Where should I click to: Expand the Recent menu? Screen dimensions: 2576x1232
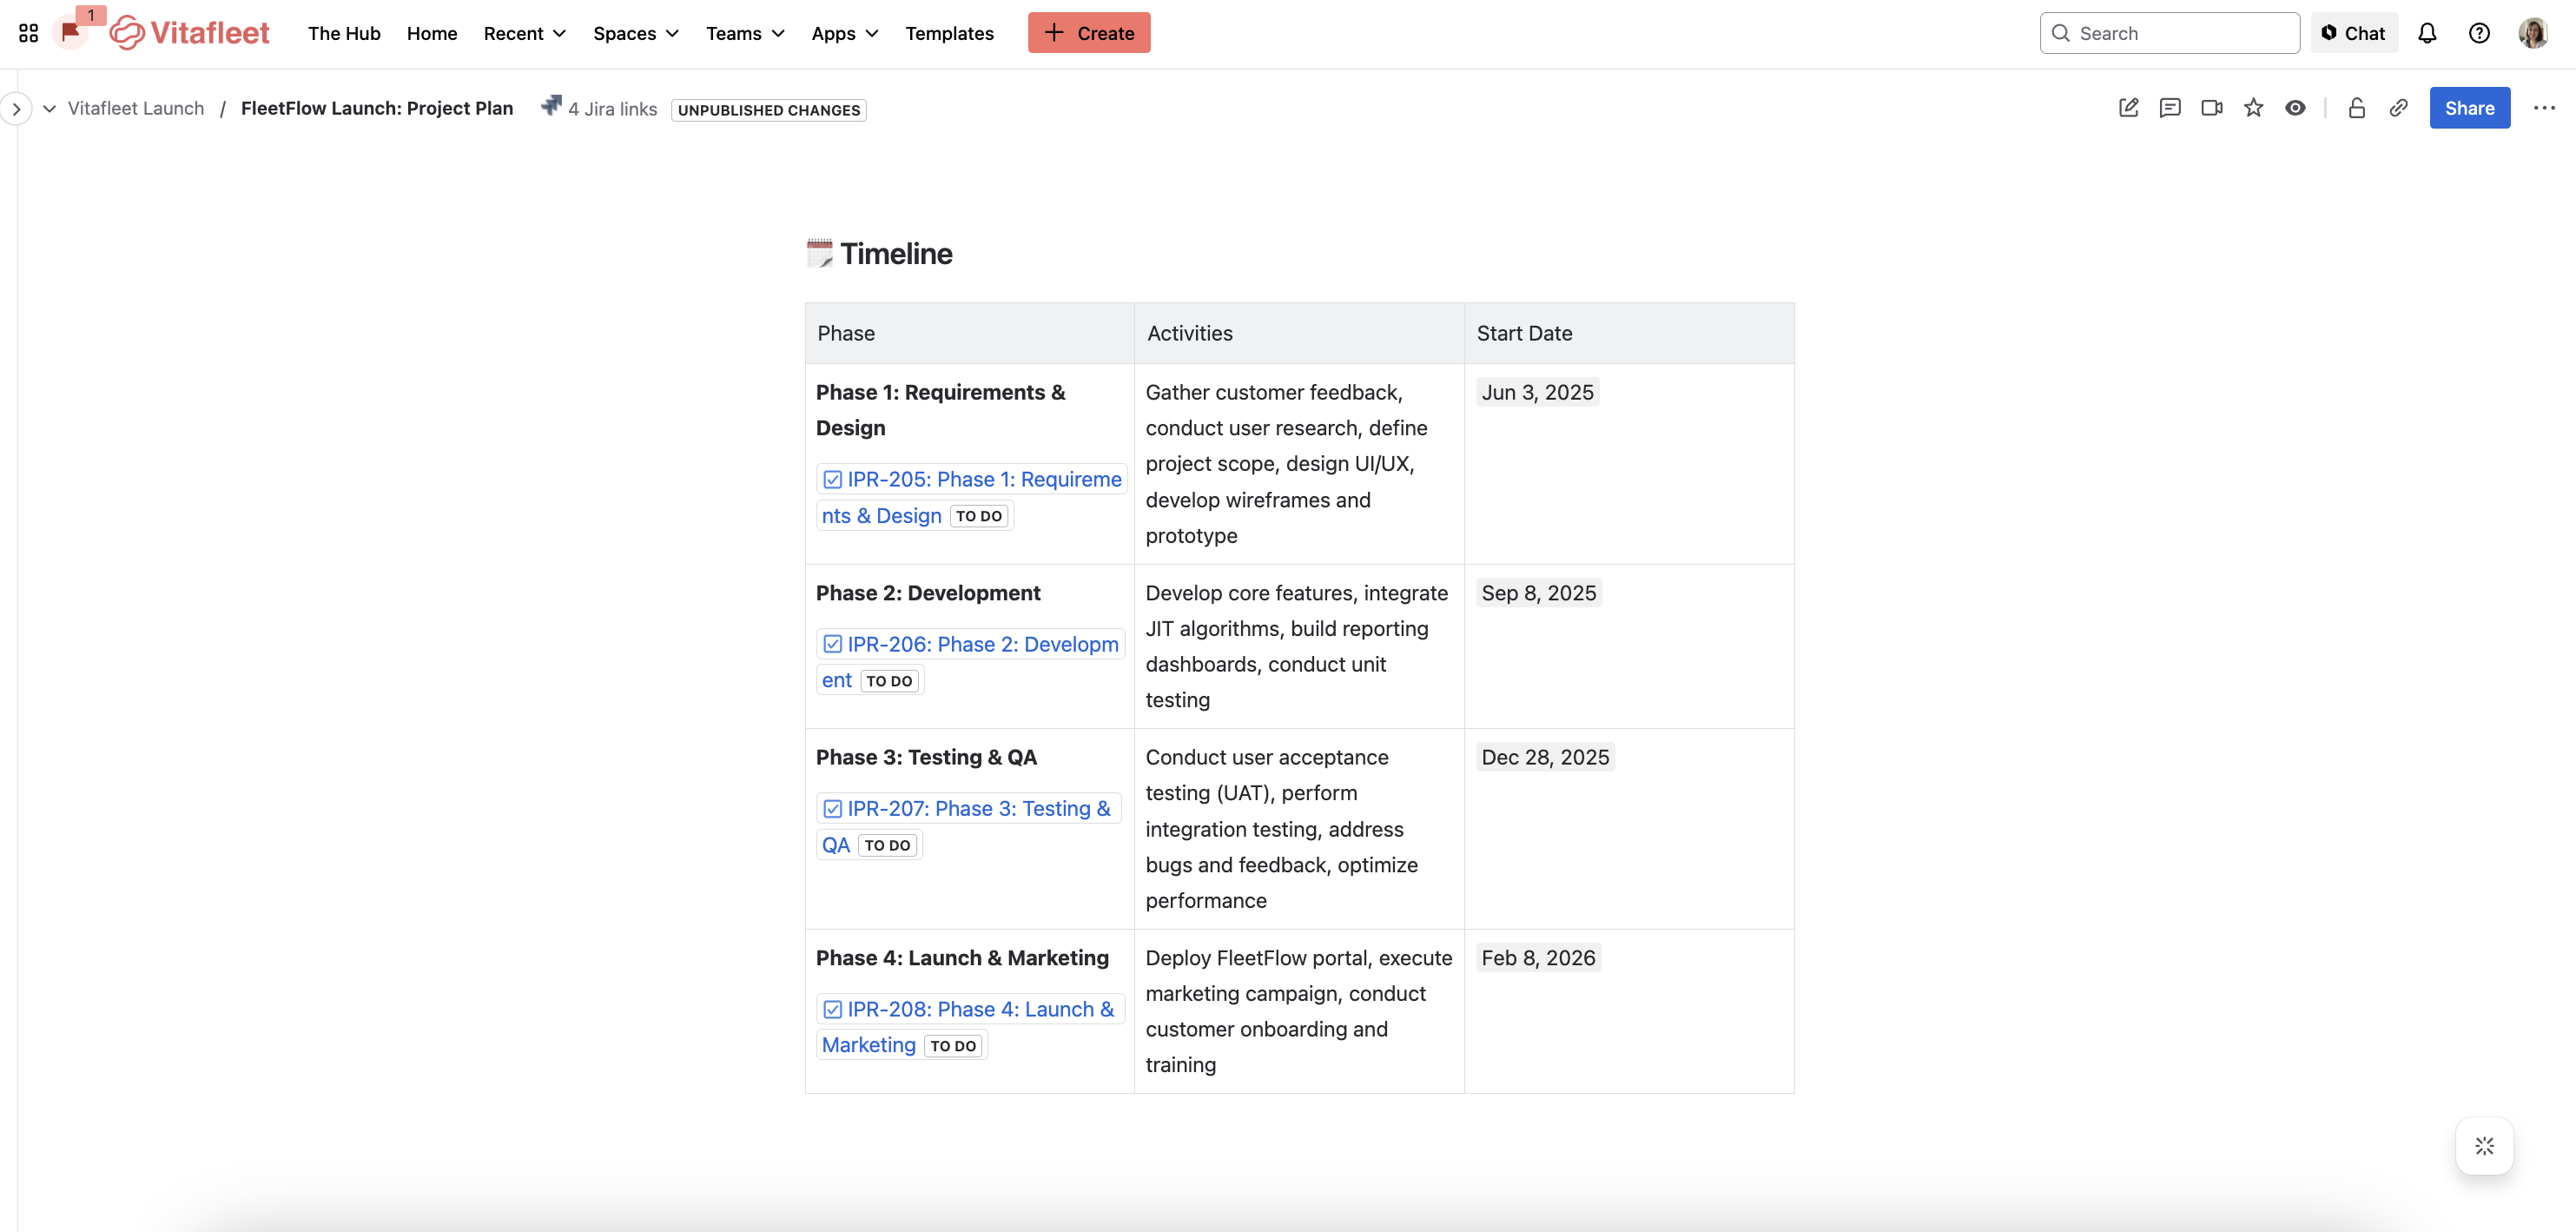tap(523, 33)
